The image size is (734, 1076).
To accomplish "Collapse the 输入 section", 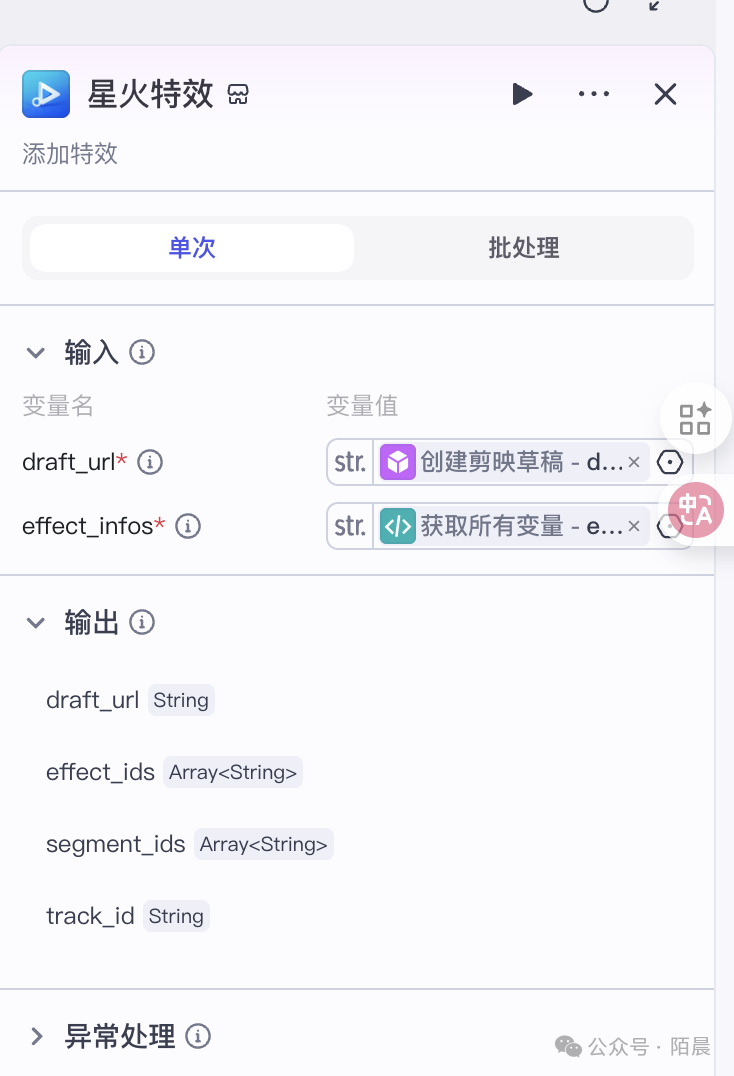I will click(x=36, y=352).
